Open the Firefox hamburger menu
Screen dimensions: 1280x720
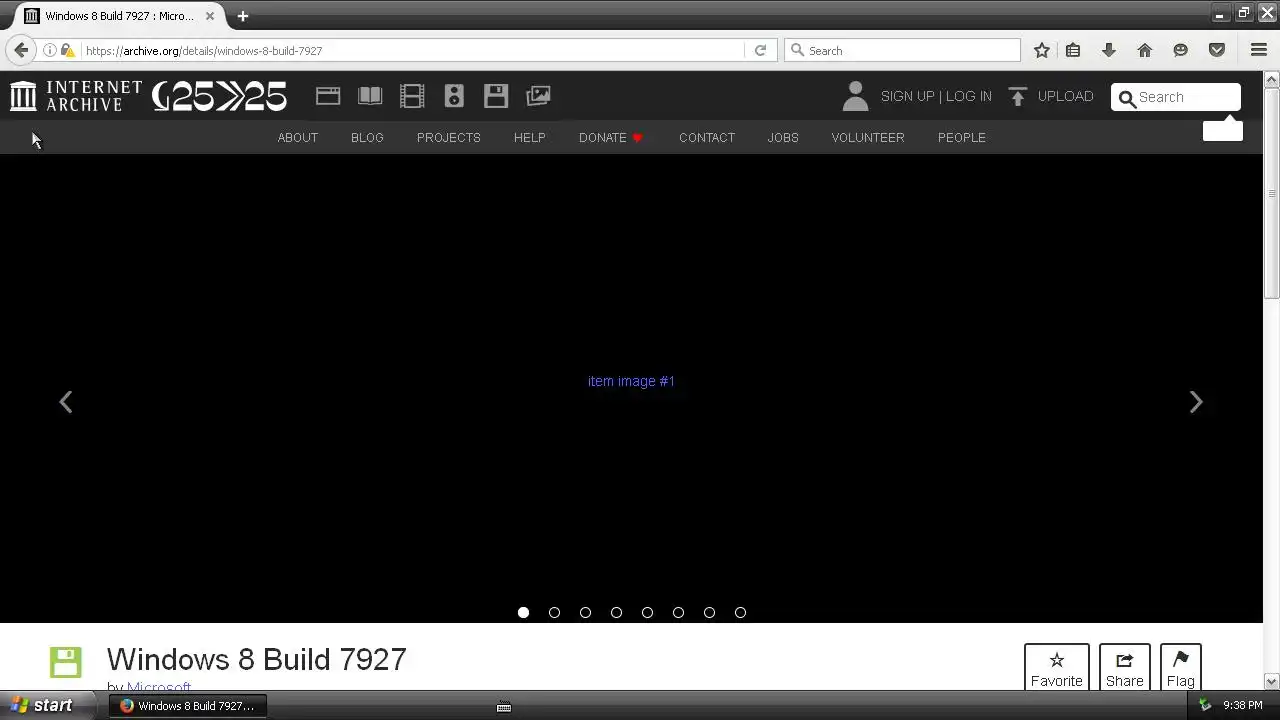tap(1259, 50)
